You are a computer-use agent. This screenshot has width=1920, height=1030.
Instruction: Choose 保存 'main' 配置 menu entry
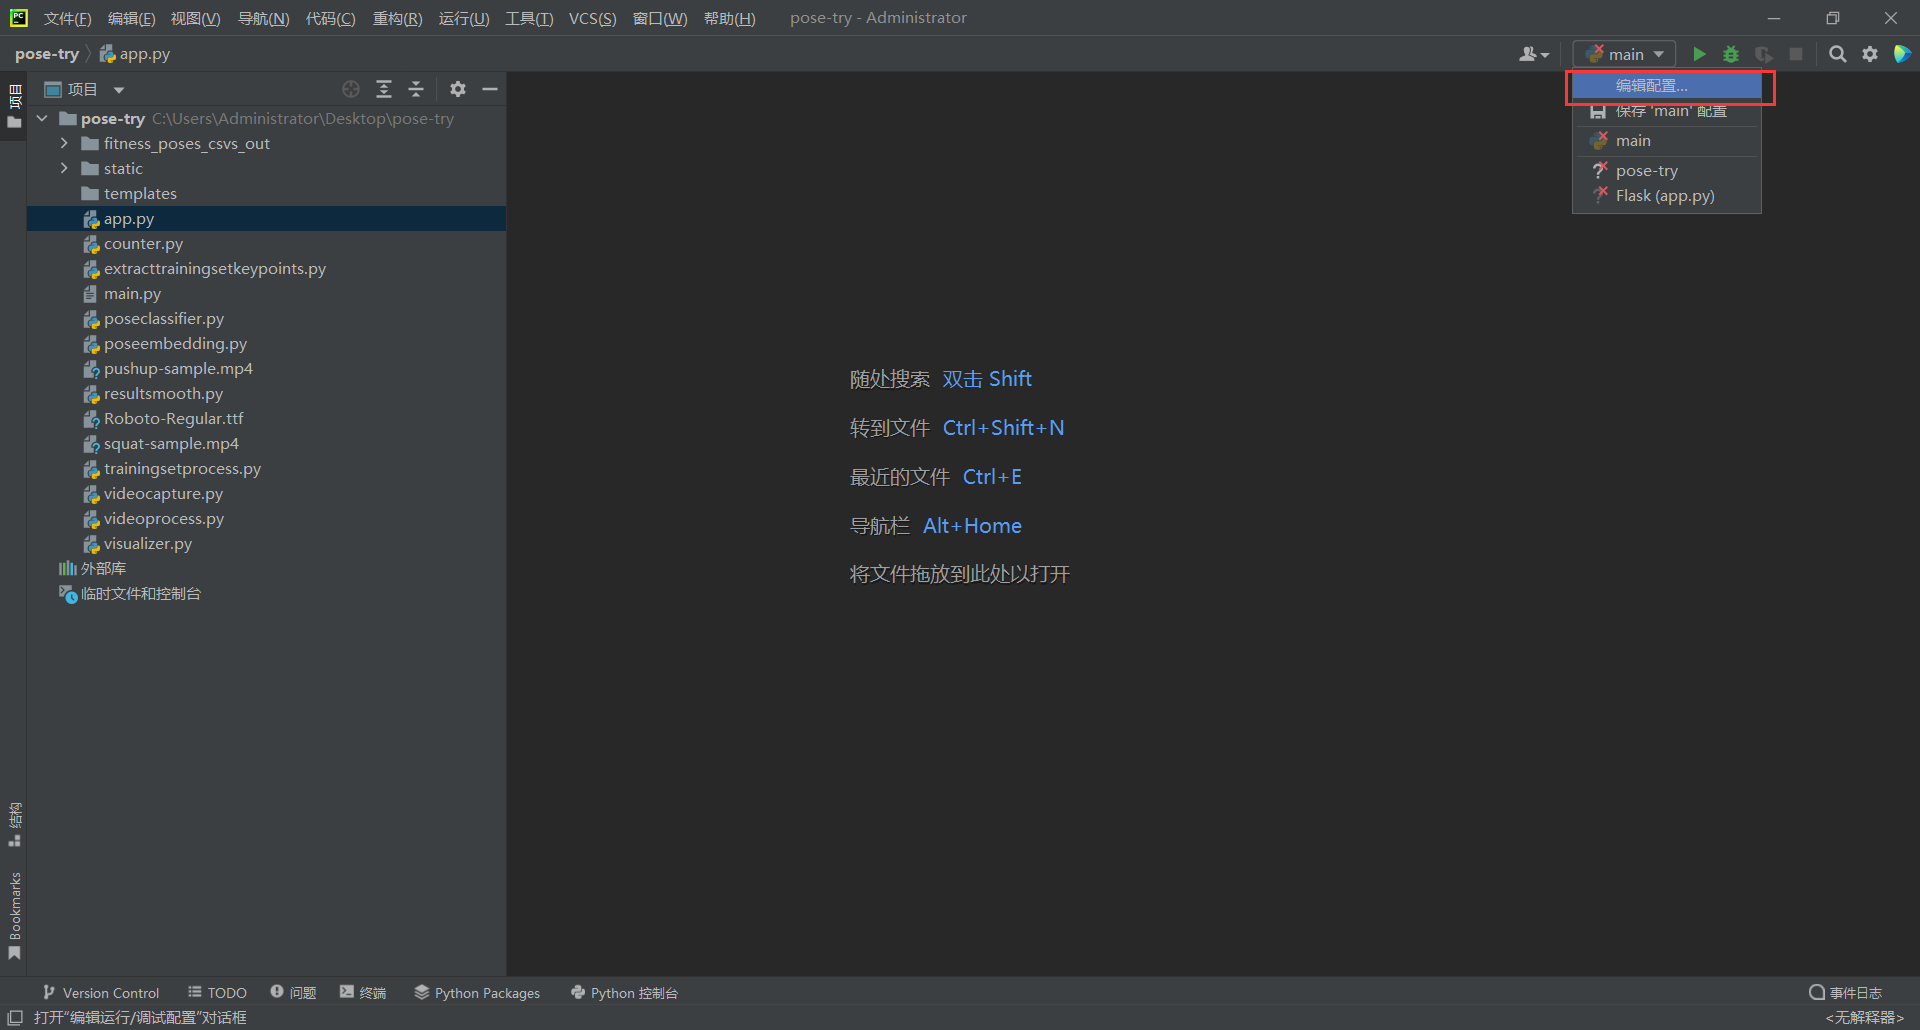[1667, 111]
